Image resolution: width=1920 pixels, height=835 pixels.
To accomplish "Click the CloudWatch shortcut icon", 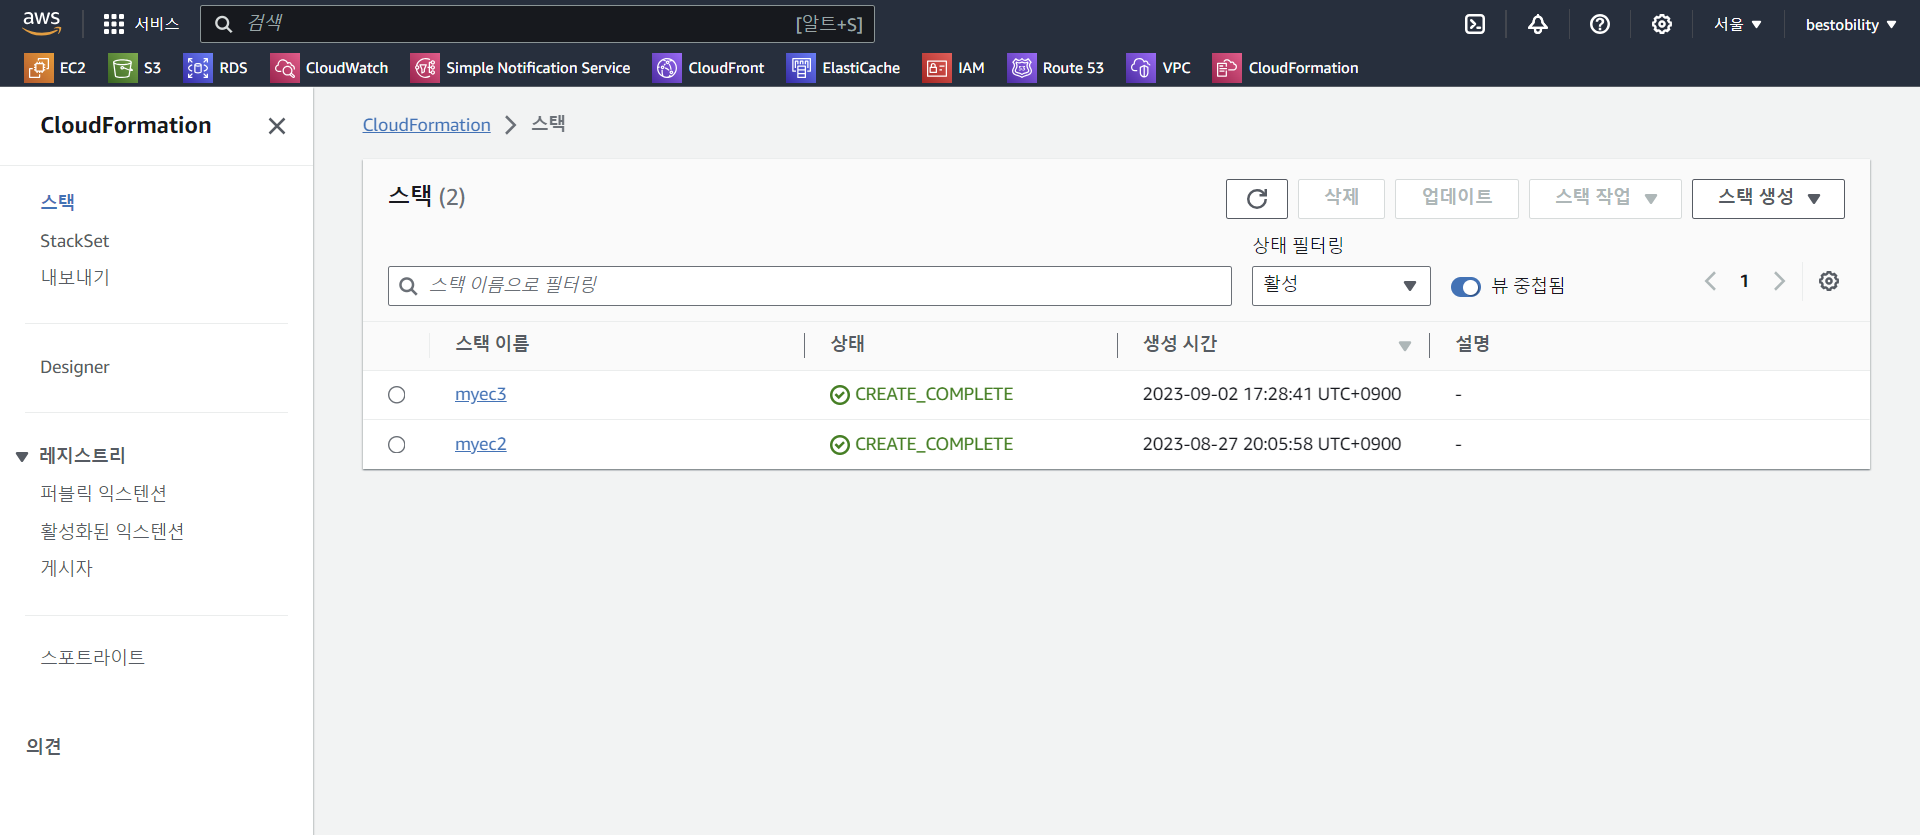I will point(284,68).
